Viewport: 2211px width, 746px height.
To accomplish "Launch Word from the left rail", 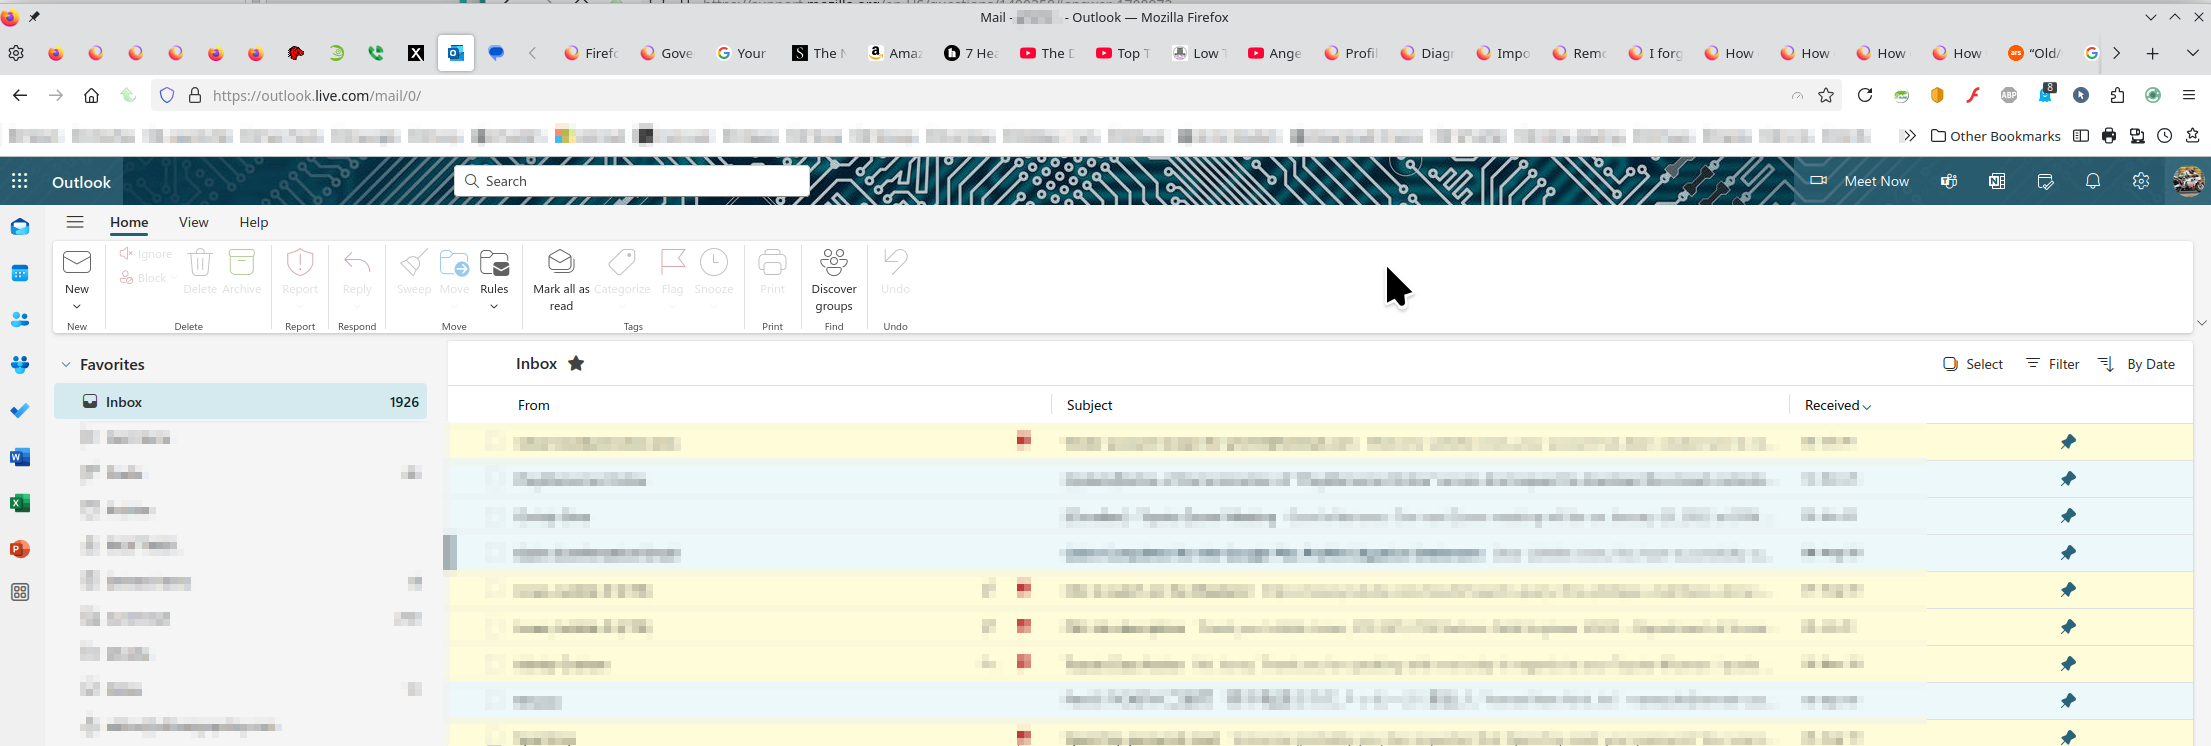I will pyautogui.click(x=20, y=457).
